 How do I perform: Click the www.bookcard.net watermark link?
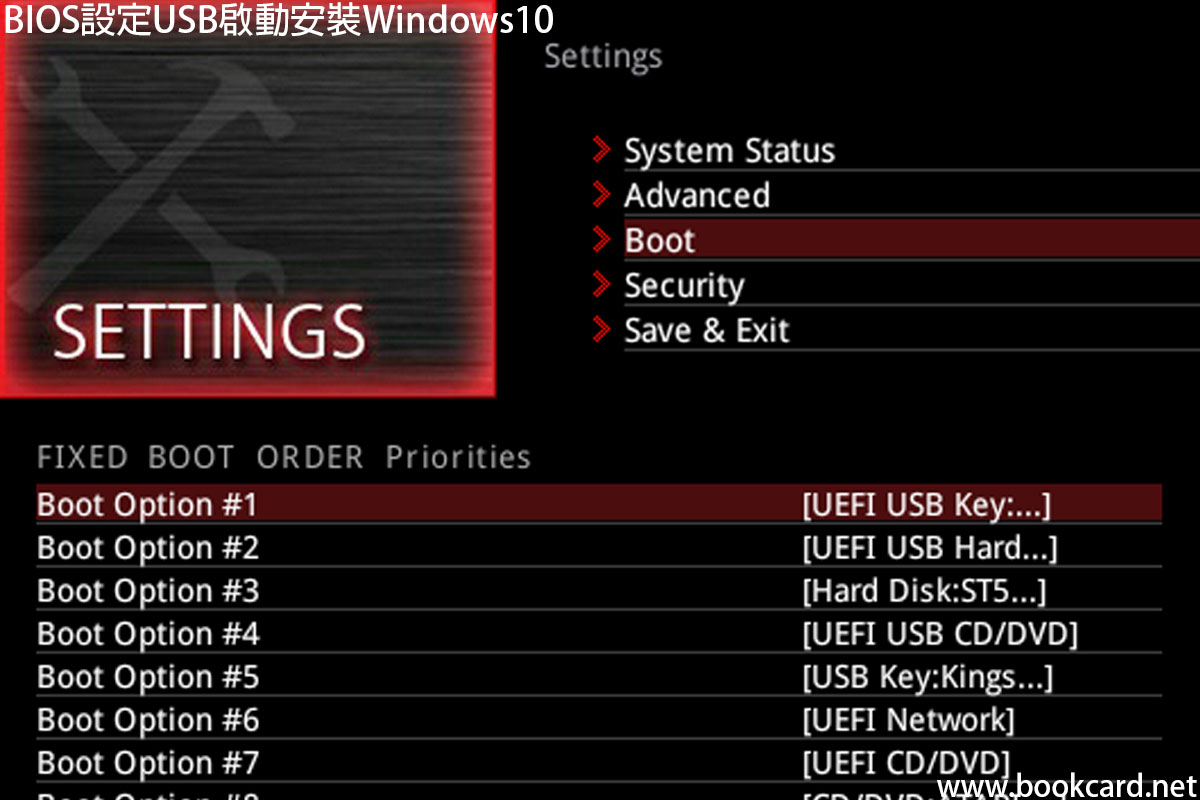pyautogui.click(x=1067, y=787)
